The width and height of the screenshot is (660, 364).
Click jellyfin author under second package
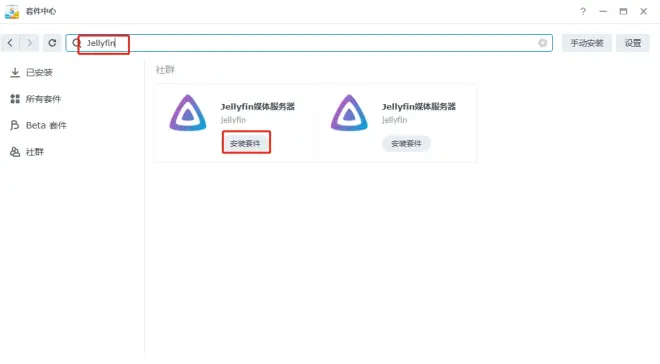click(394, 120)
